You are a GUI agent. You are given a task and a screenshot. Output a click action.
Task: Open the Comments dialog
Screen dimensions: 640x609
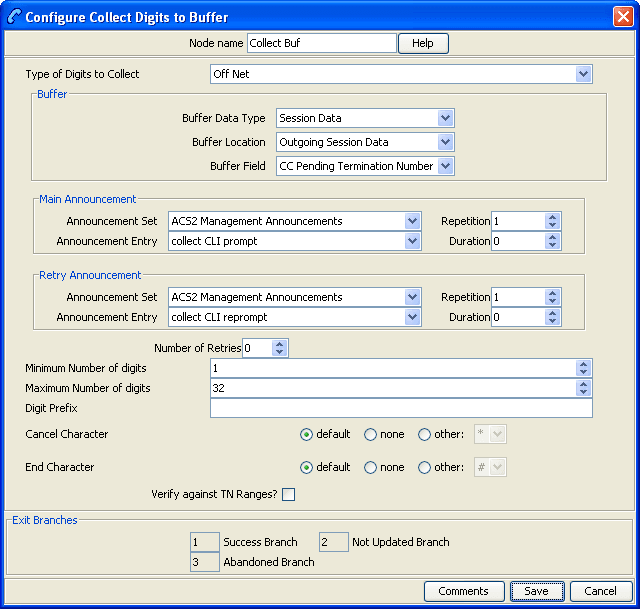click(463, 591)
